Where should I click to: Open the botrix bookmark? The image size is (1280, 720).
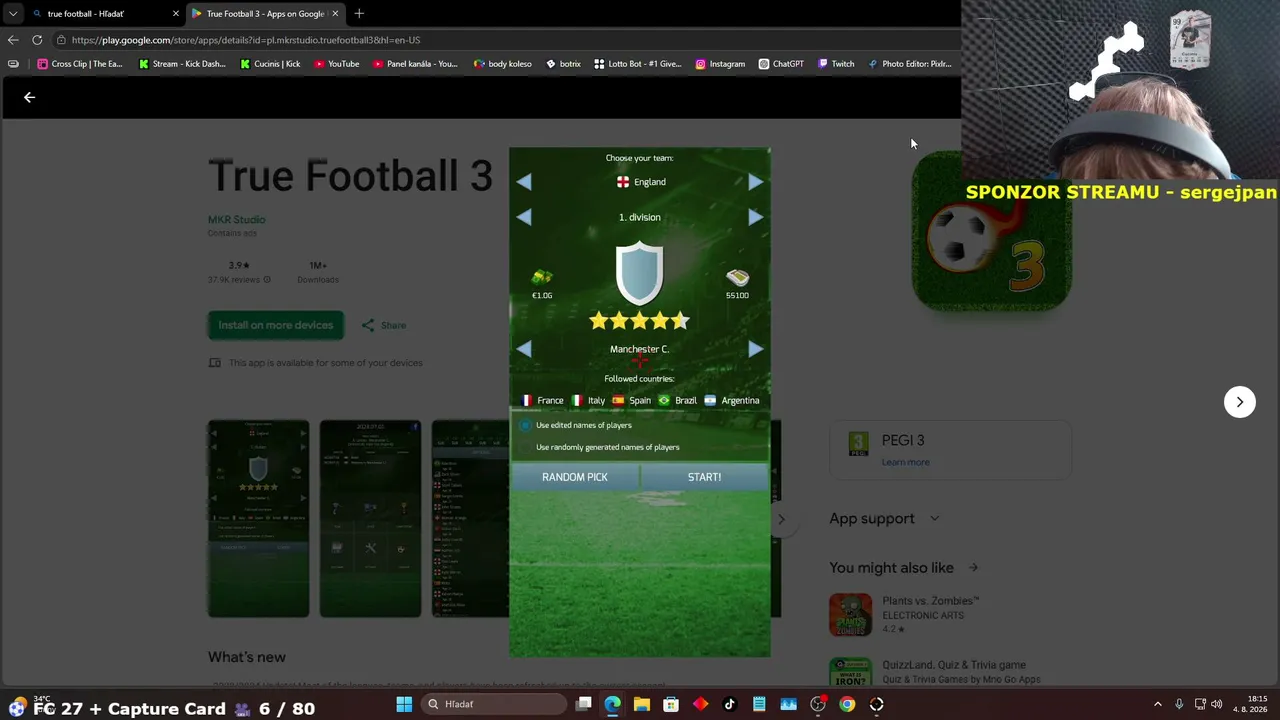[x=563, y=64]
